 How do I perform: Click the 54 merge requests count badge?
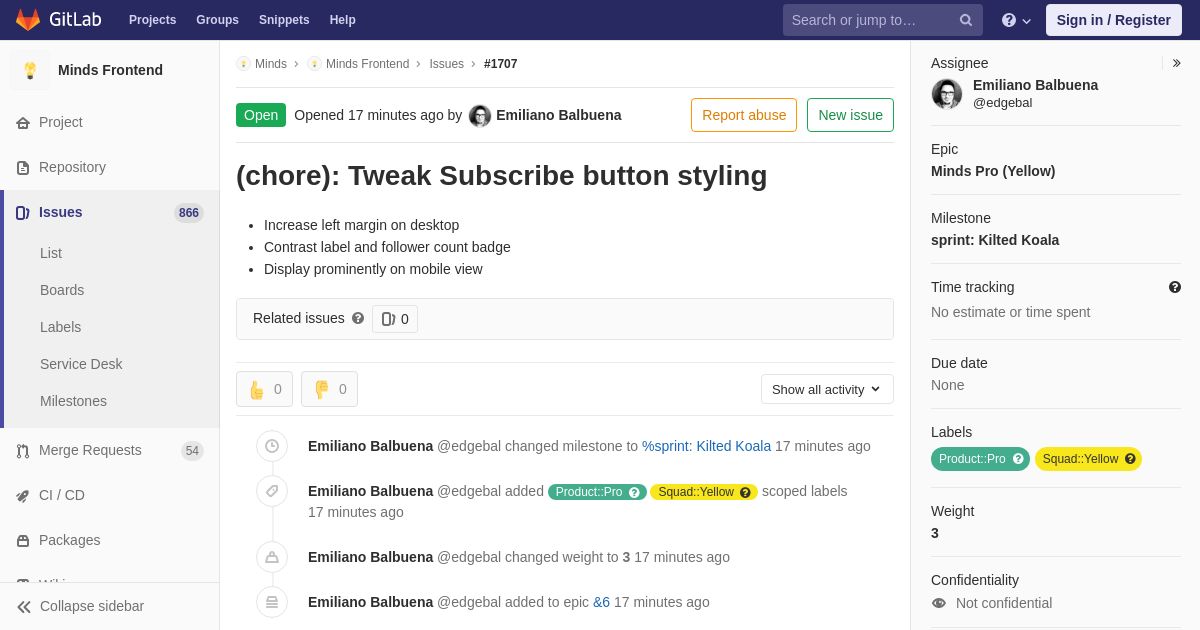click(x=192, y=451)
